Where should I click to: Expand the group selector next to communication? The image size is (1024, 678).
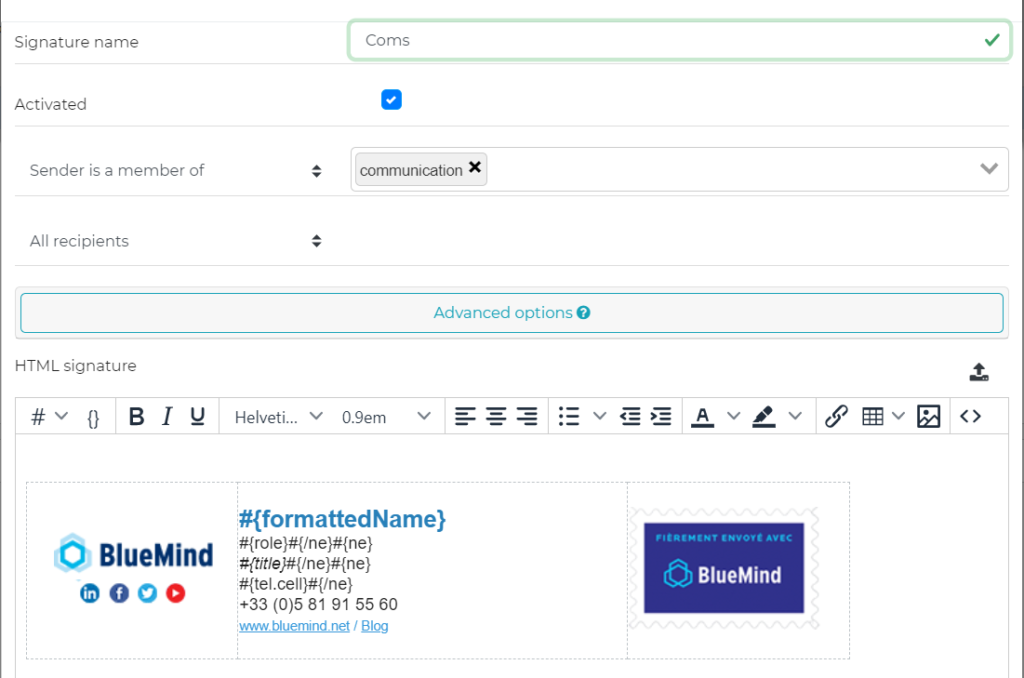pyautogui.click(x=989, y=169)
